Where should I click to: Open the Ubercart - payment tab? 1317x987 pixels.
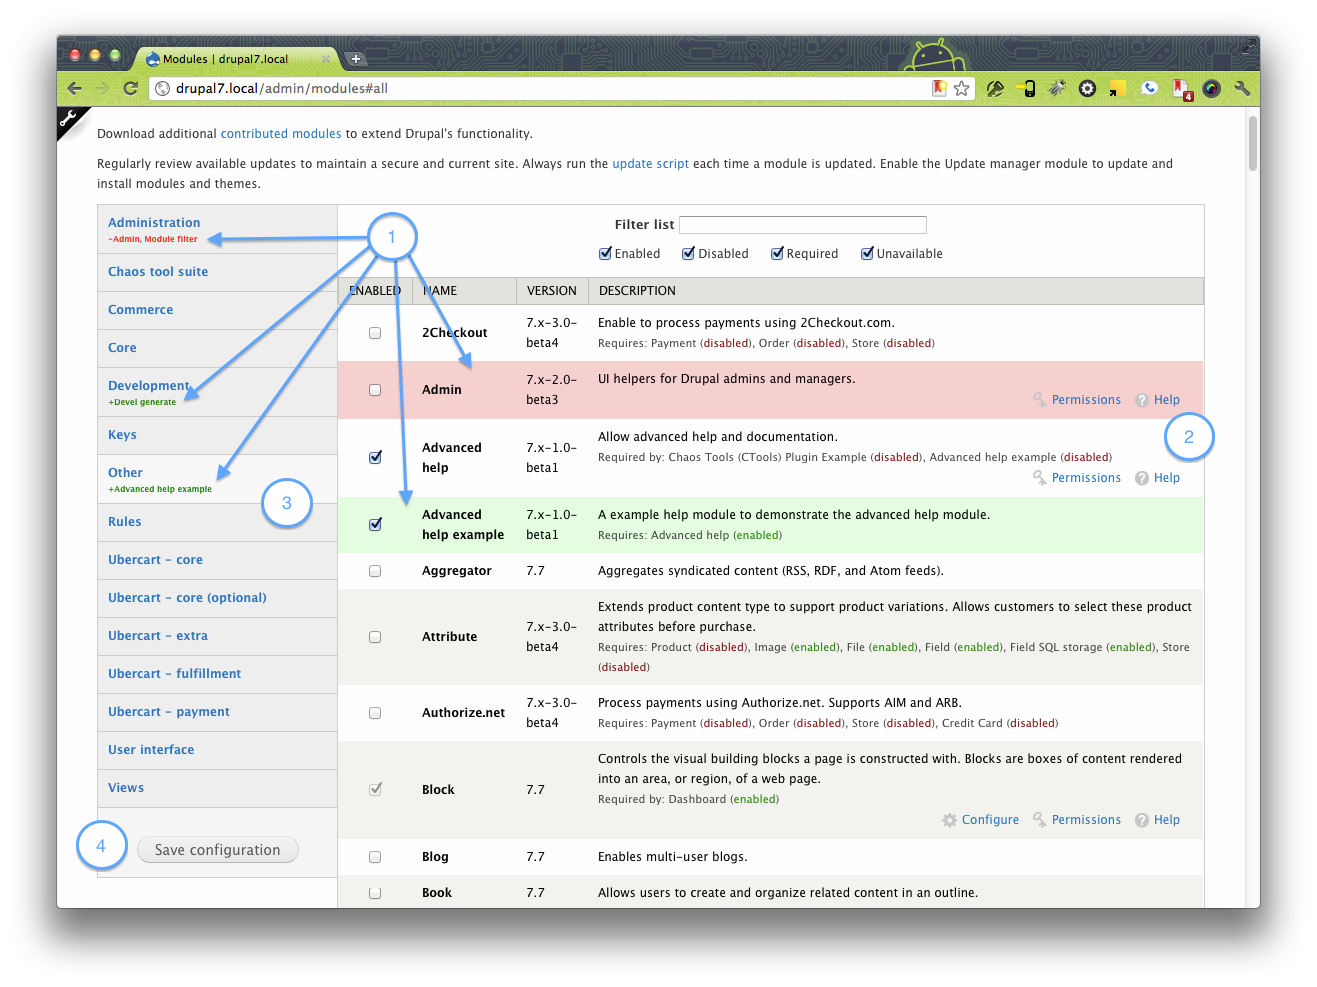coord(217,712)
